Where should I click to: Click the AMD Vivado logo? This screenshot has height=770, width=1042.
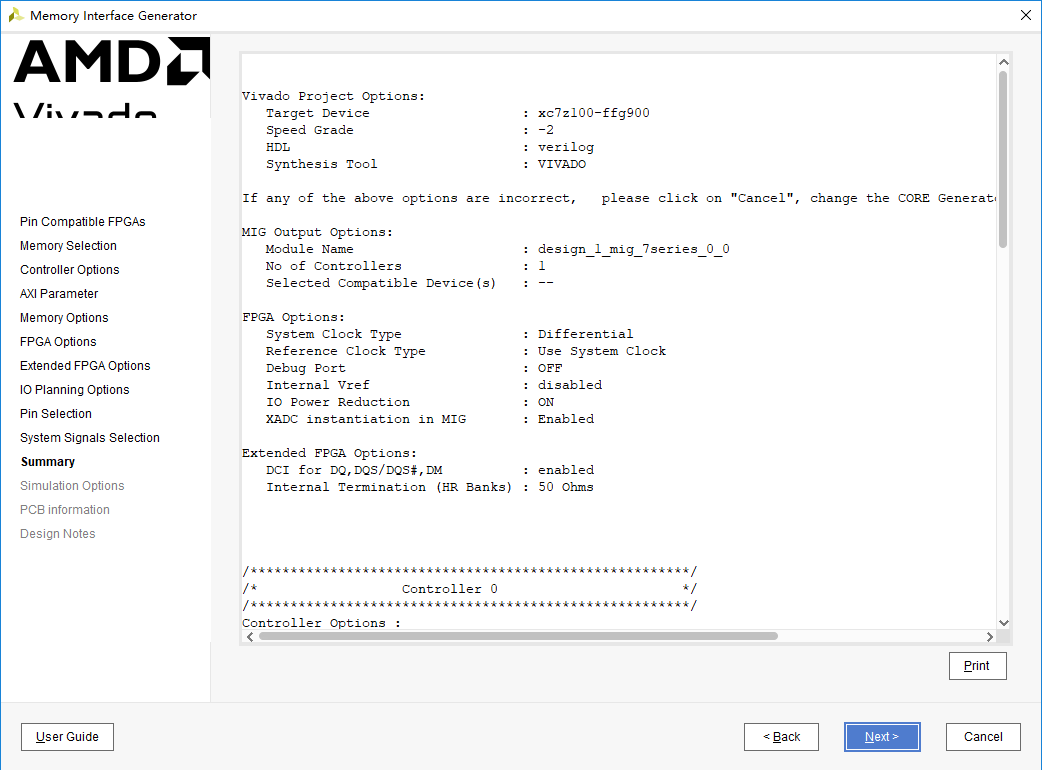[x=111, y=77]
